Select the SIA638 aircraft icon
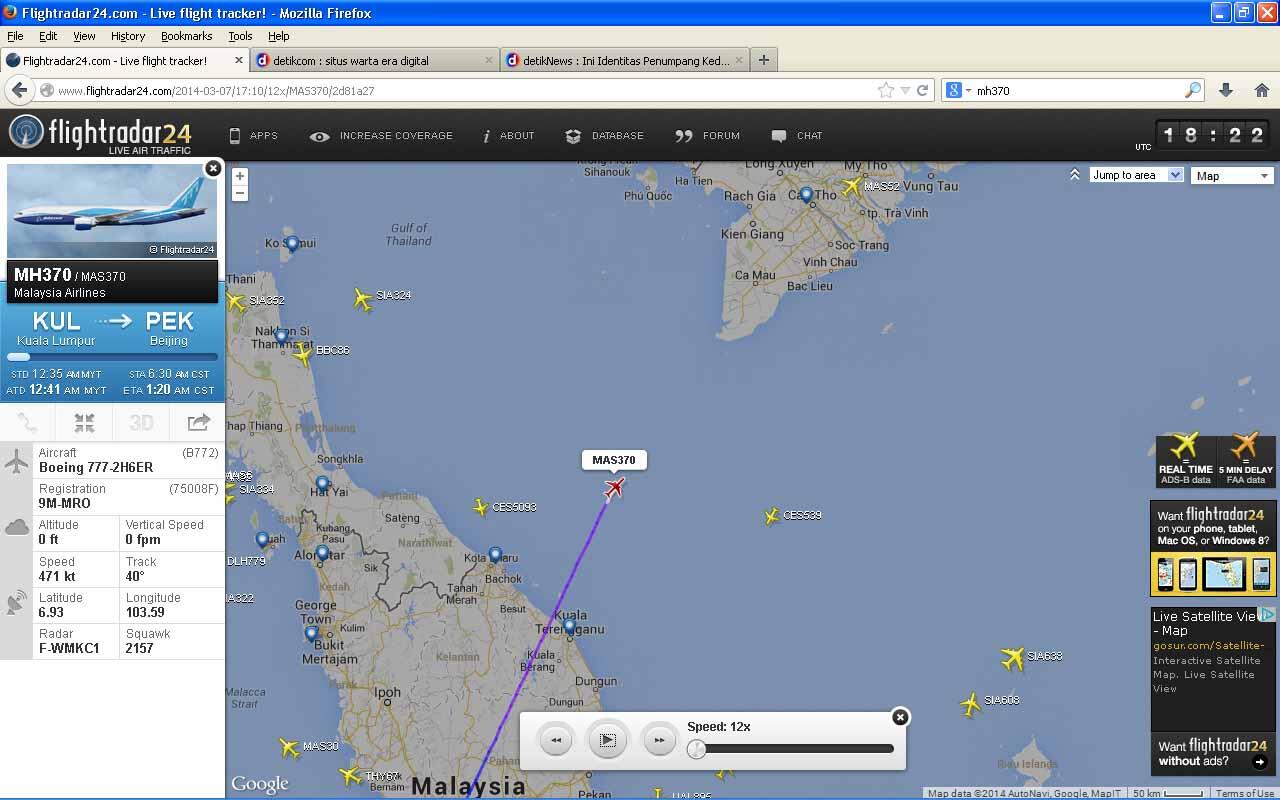The width and height of the screenshot is (1280, 800). coord(1013,658)
